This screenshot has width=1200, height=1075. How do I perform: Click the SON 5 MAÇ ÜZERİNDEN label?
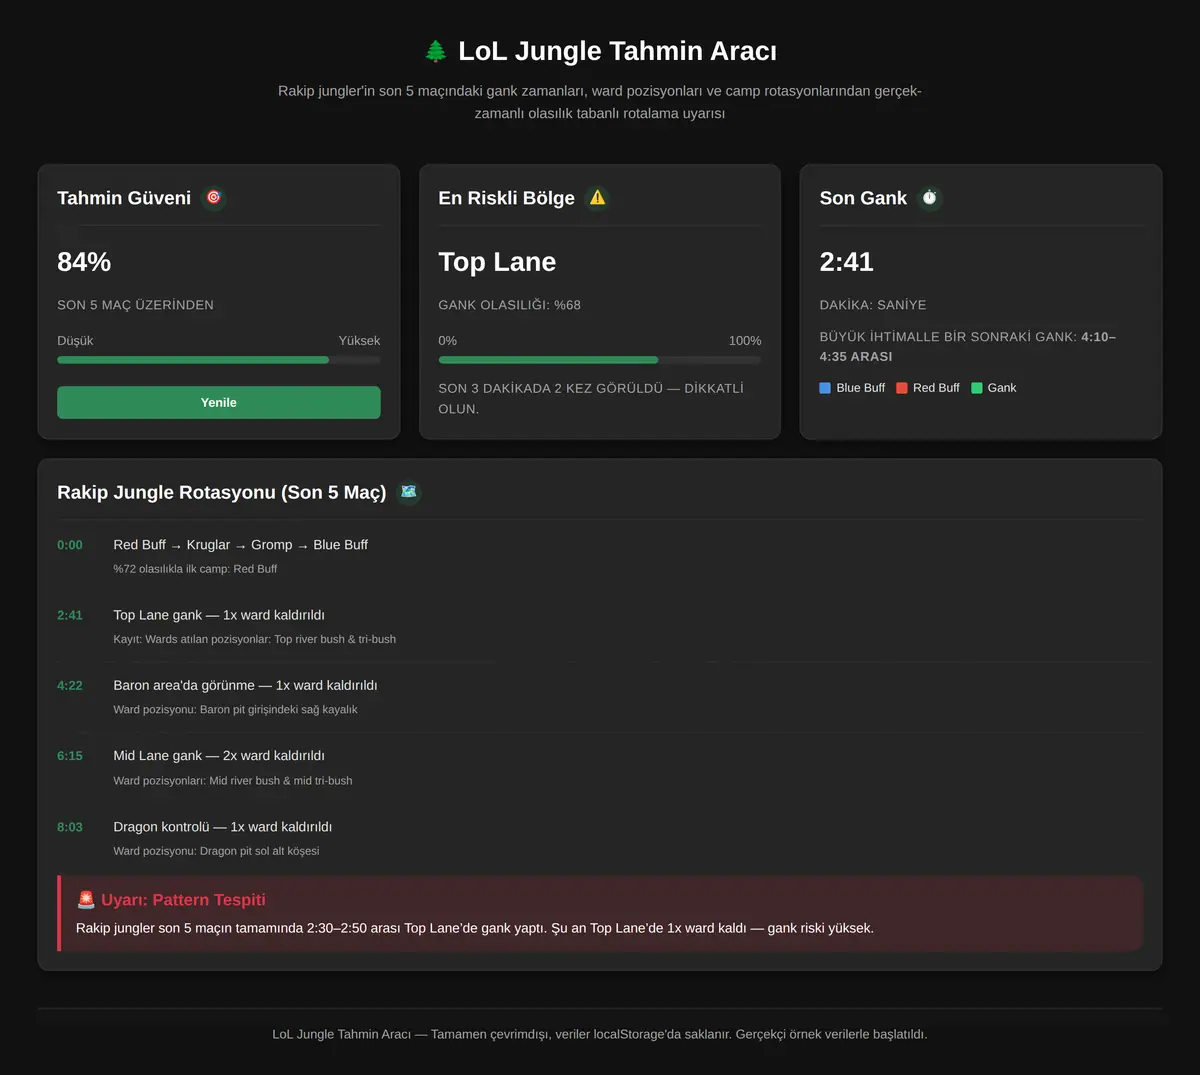click(135, 305)
